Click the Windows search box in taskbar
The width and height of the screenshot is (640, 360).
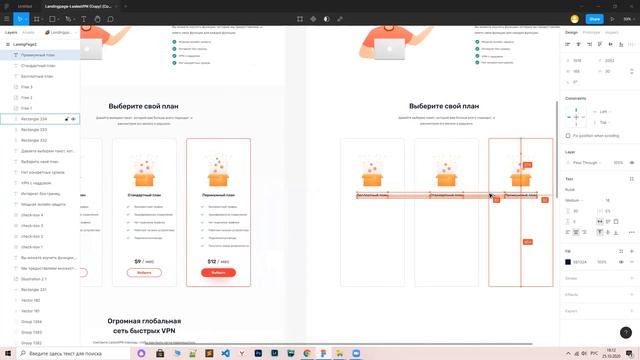tap(73, 353)
